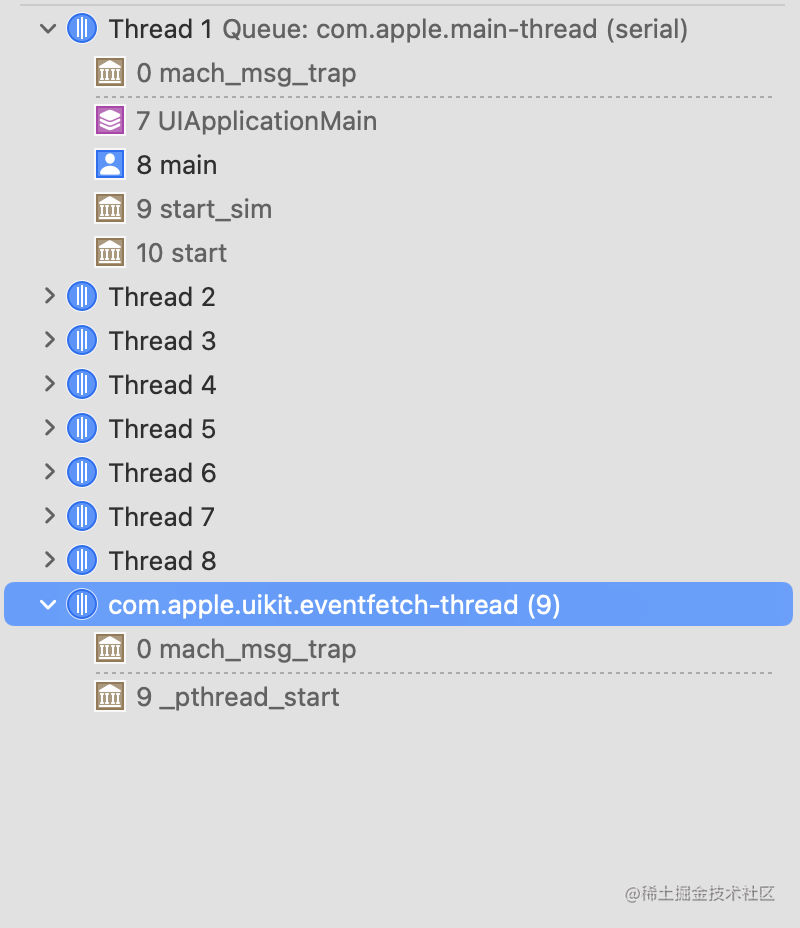Click the blue user icon beside main
This screenshot has width=800, height=928.
[x=109, y=165]
